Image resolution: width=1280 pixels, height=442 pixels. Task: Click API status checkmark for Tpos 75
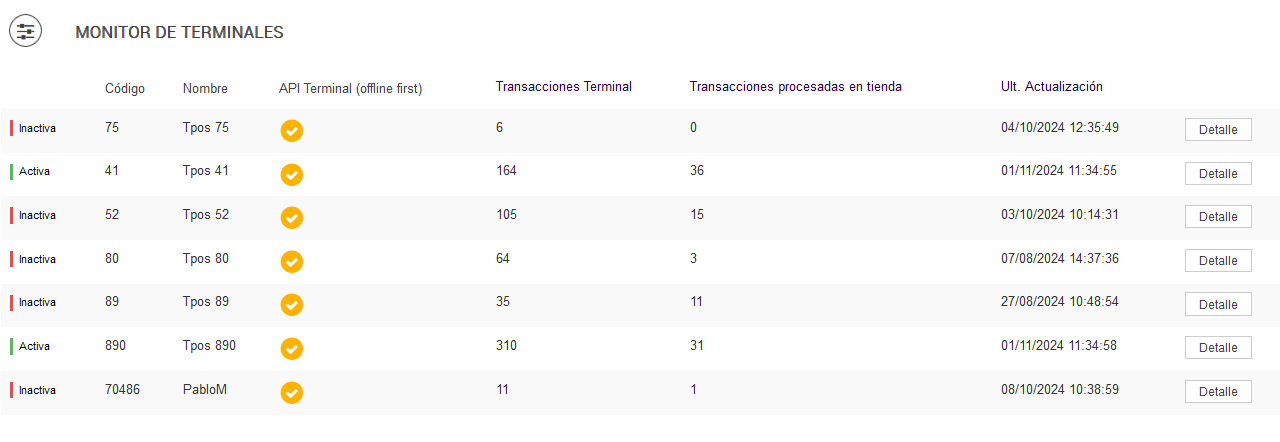coord(292,131)
